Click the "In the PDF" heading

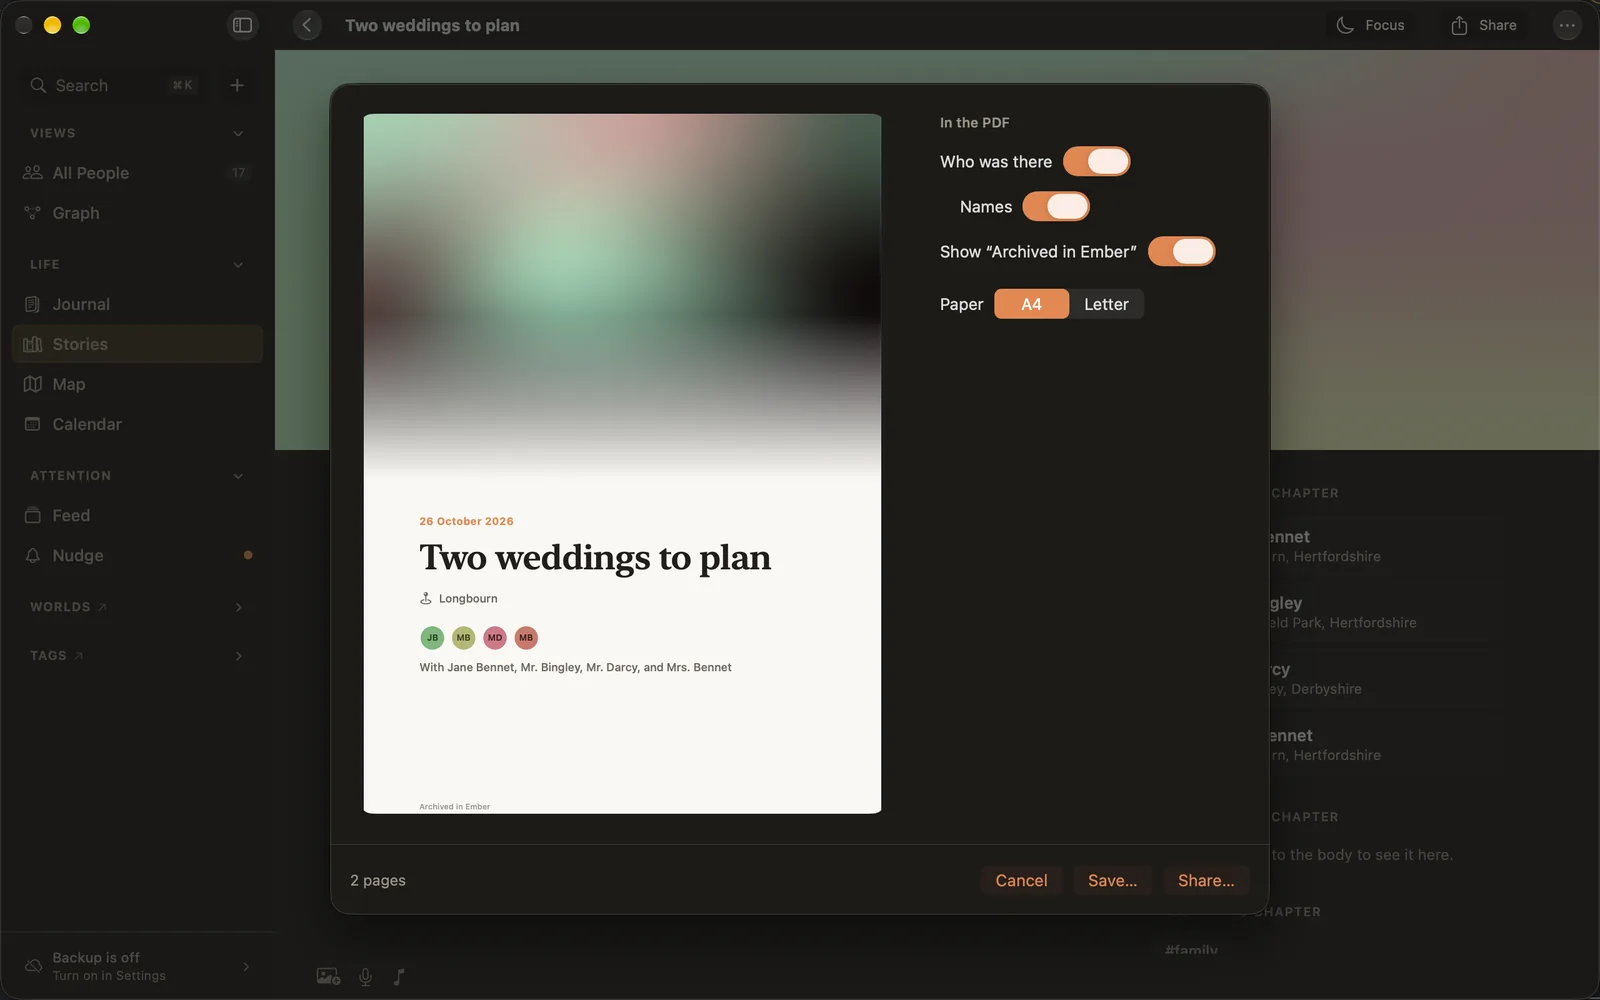click(974, 122)
